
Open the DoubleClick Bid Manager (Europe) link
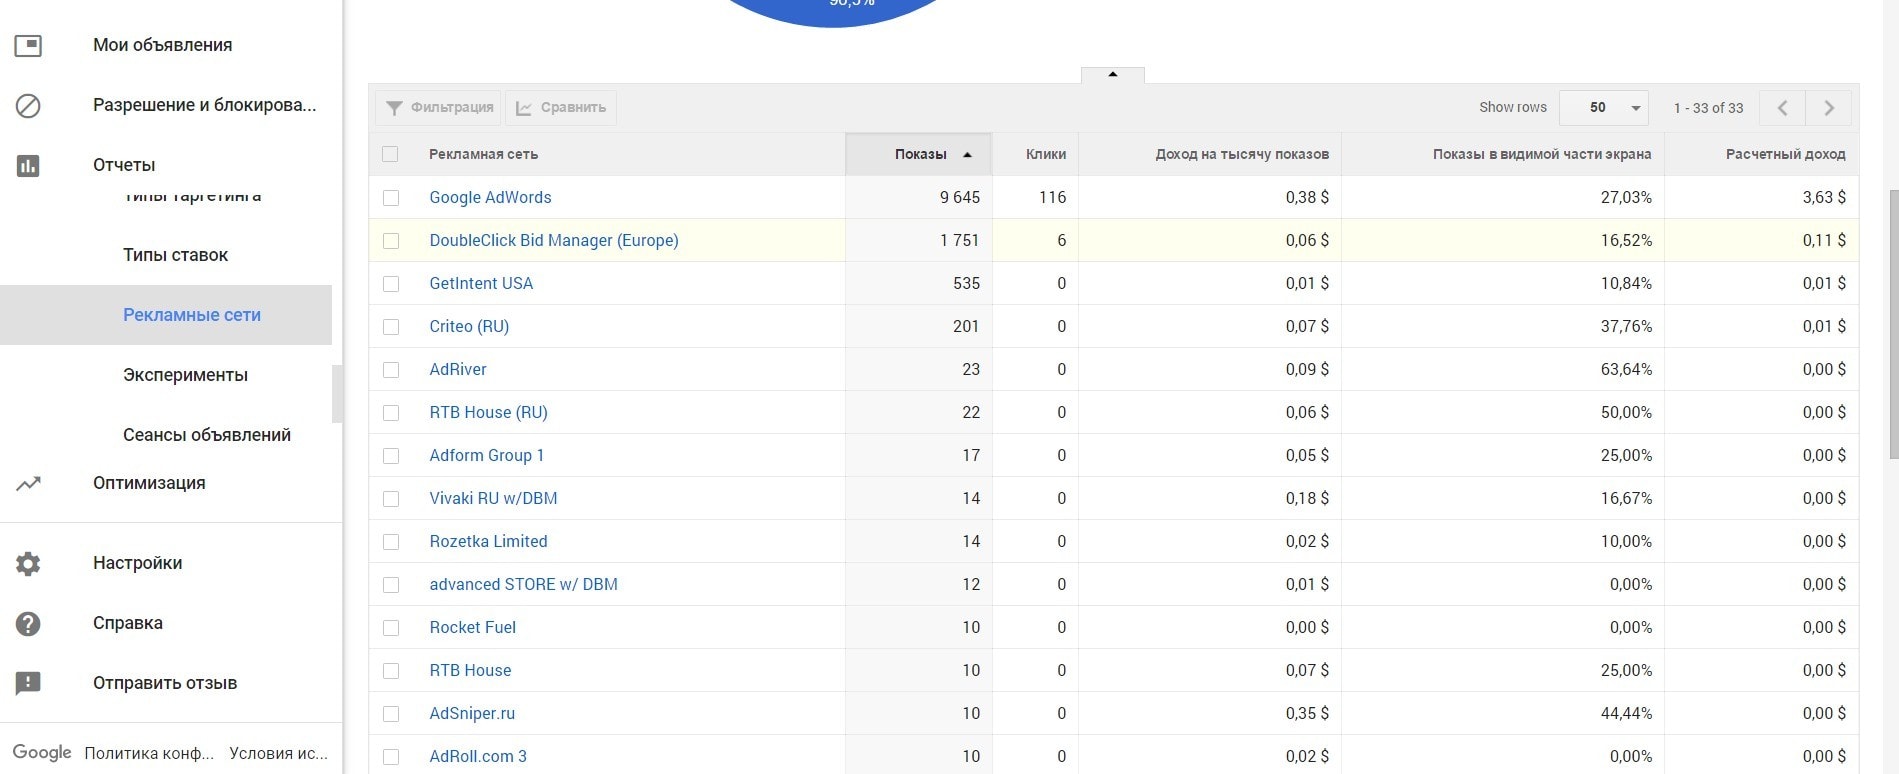553,240
